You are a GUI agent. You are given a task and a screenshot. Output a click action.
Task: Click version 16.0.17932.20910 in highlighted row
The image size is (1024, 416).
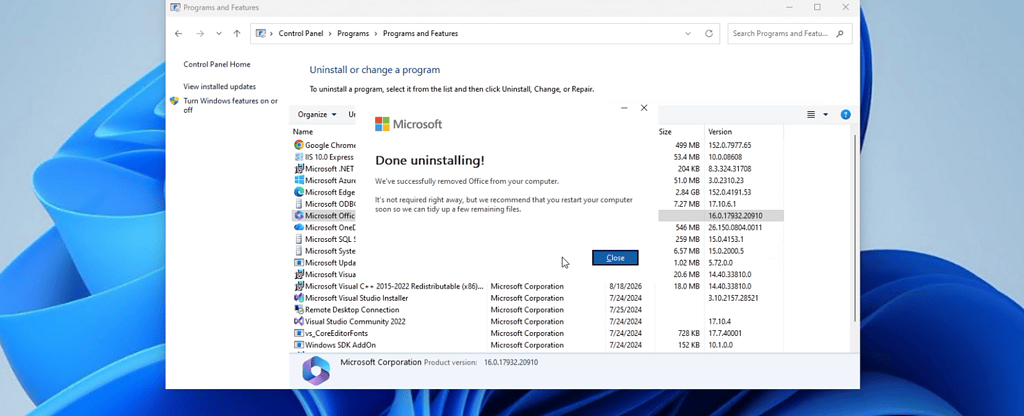click(x=735, y=216)
